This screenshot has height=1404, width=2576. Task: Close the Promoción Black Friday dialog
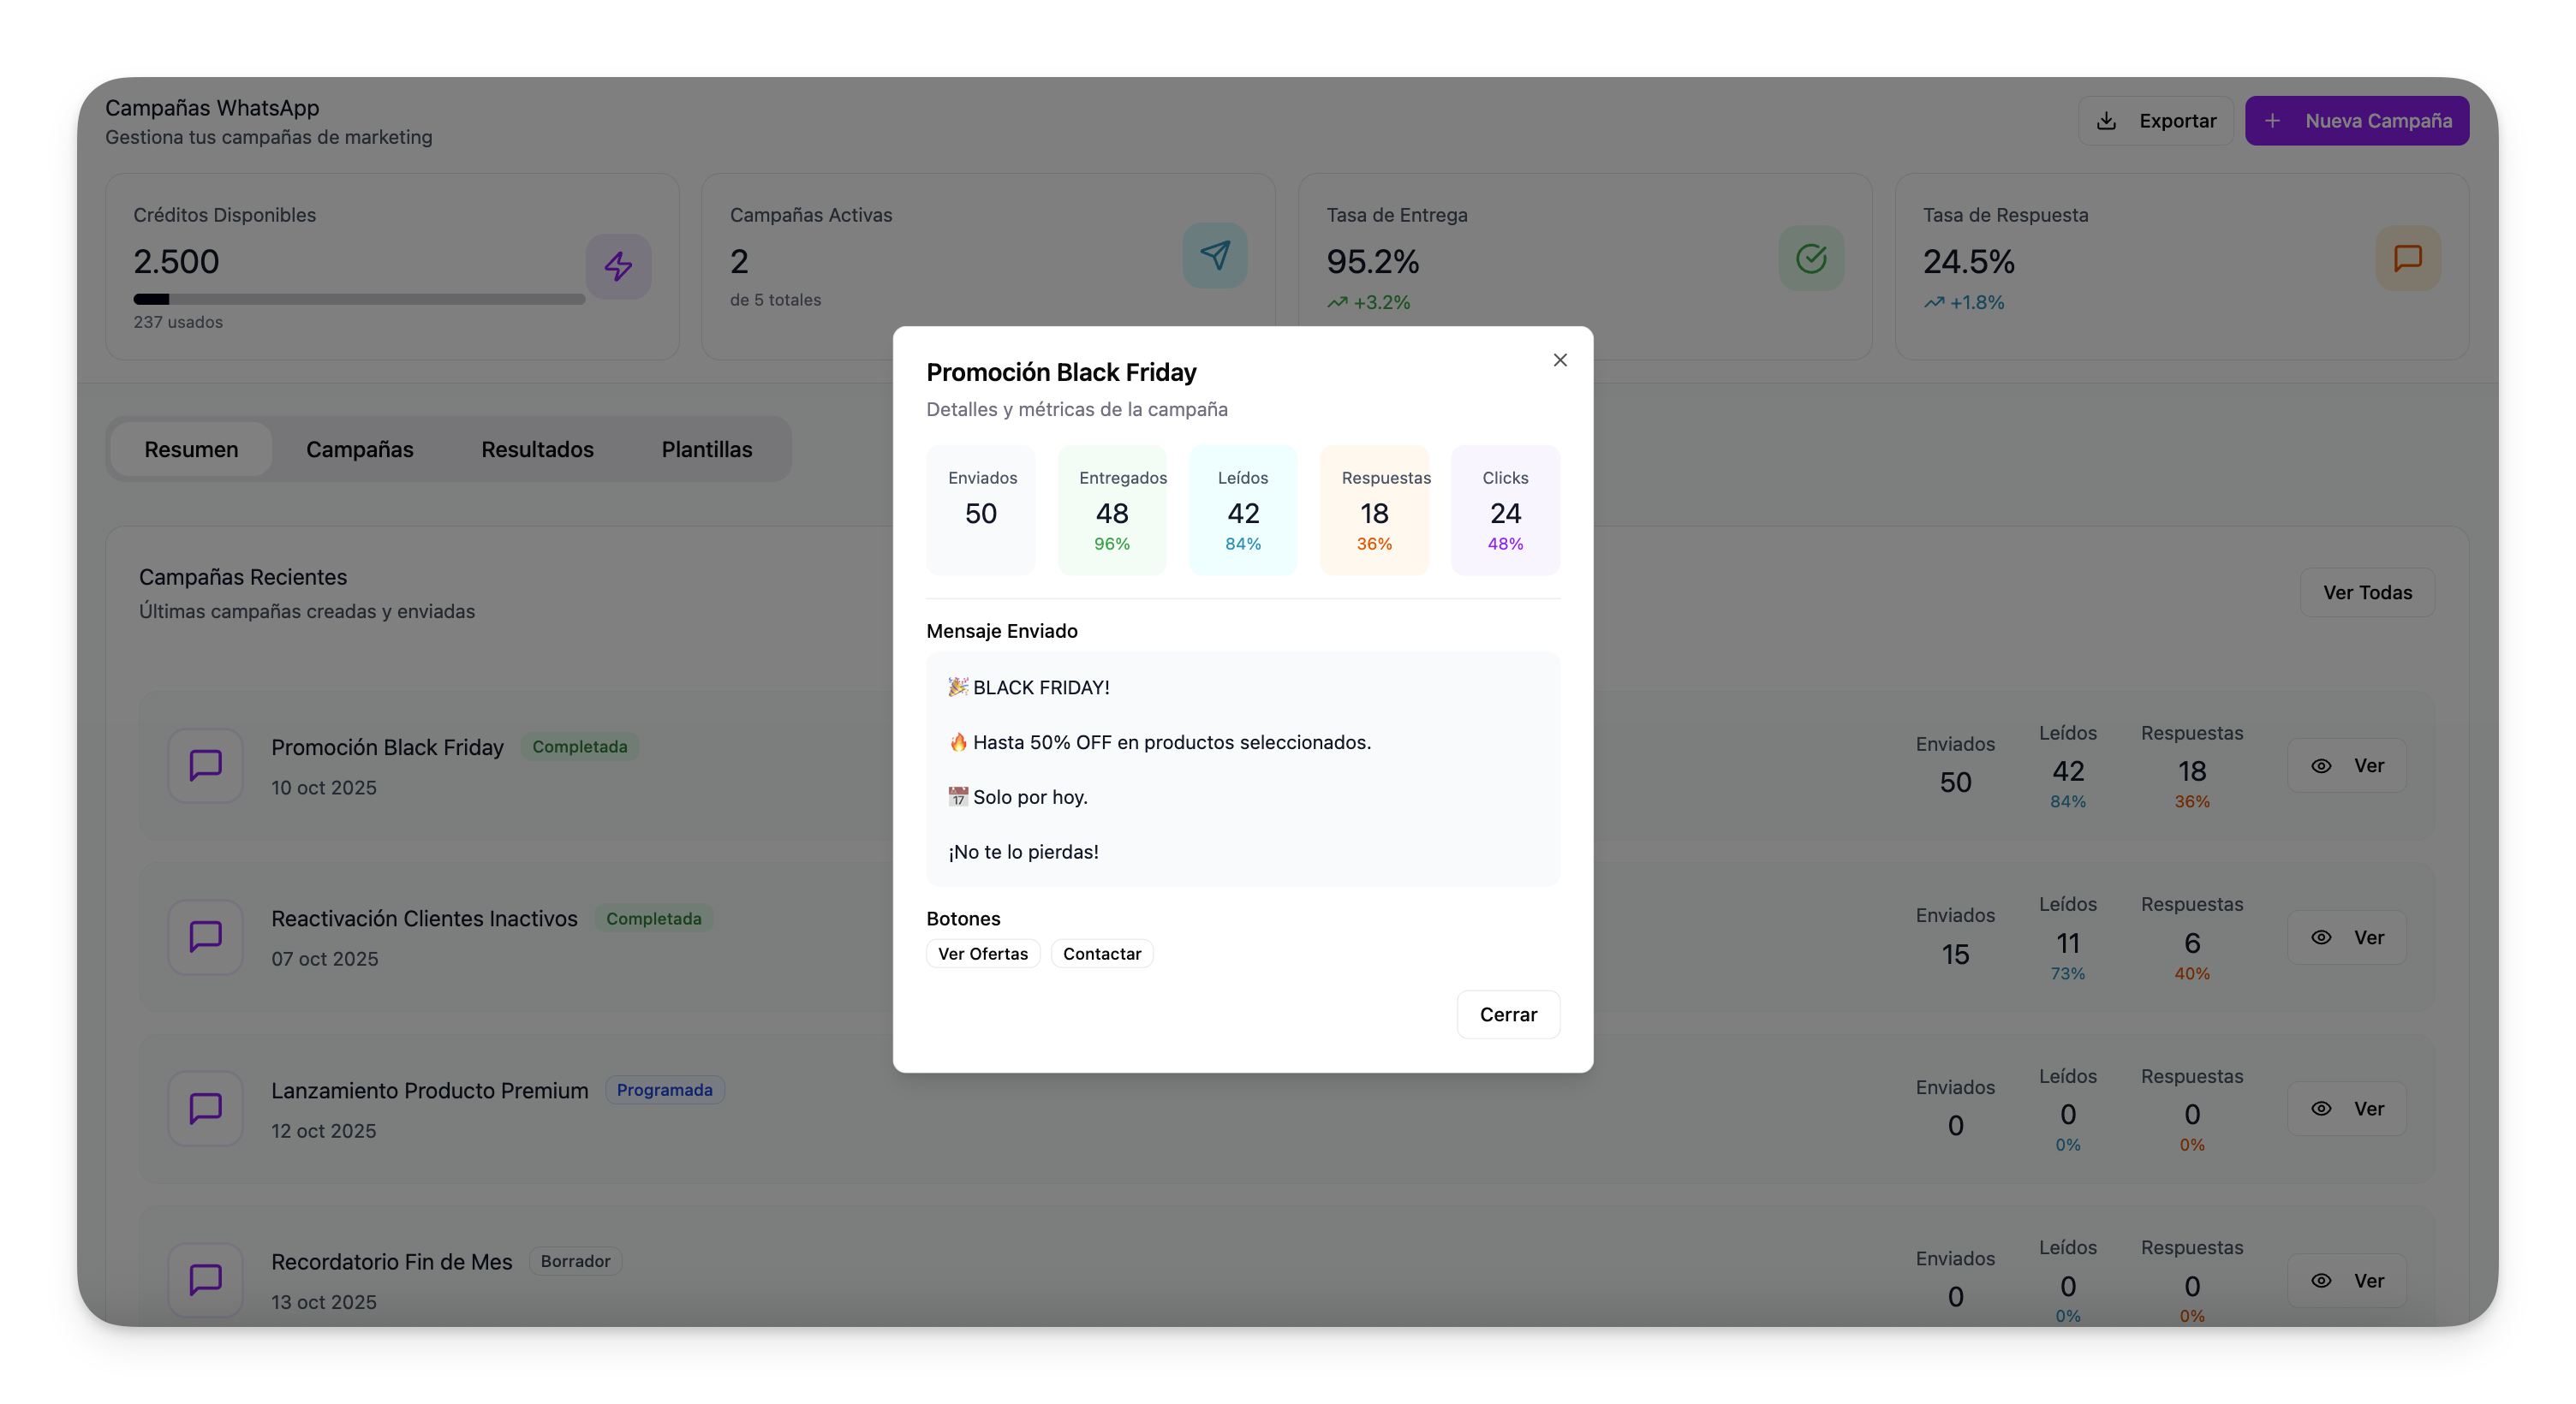[1559, 360]
